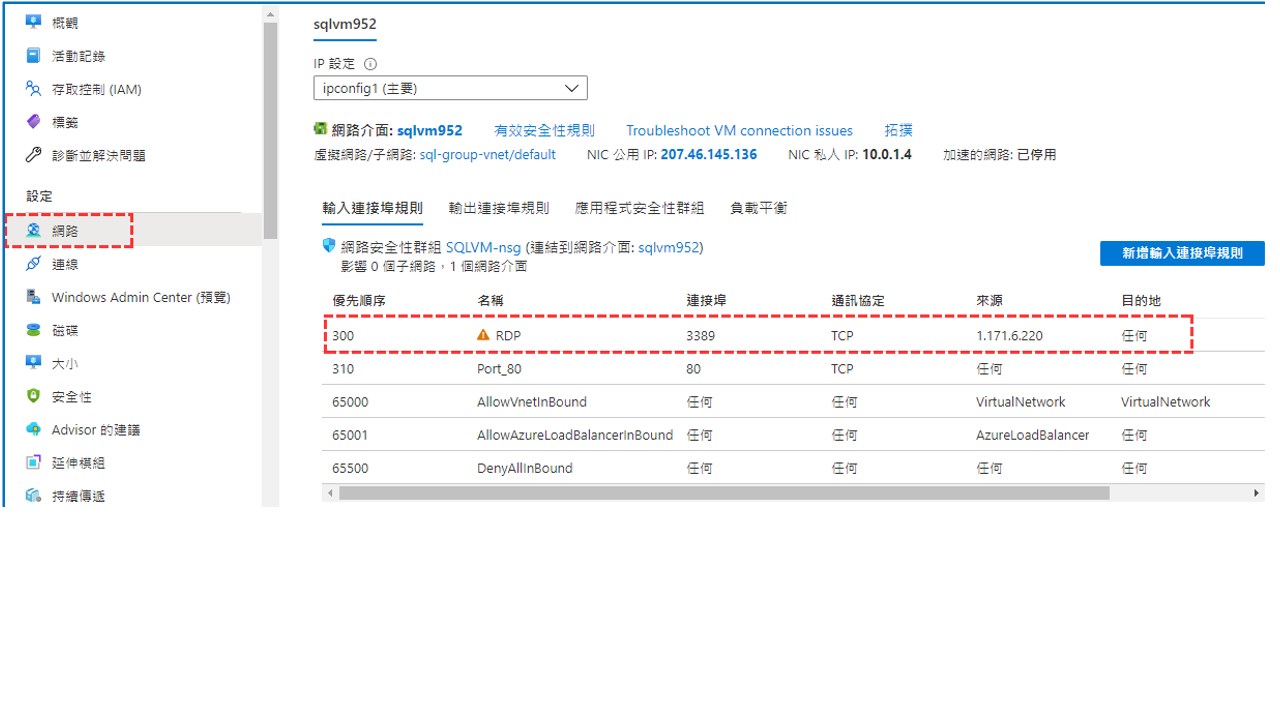Viewport: 1280px width, 720px height.
Task: Click the 標籤 tag icon
Action: [x=34, y=122]
